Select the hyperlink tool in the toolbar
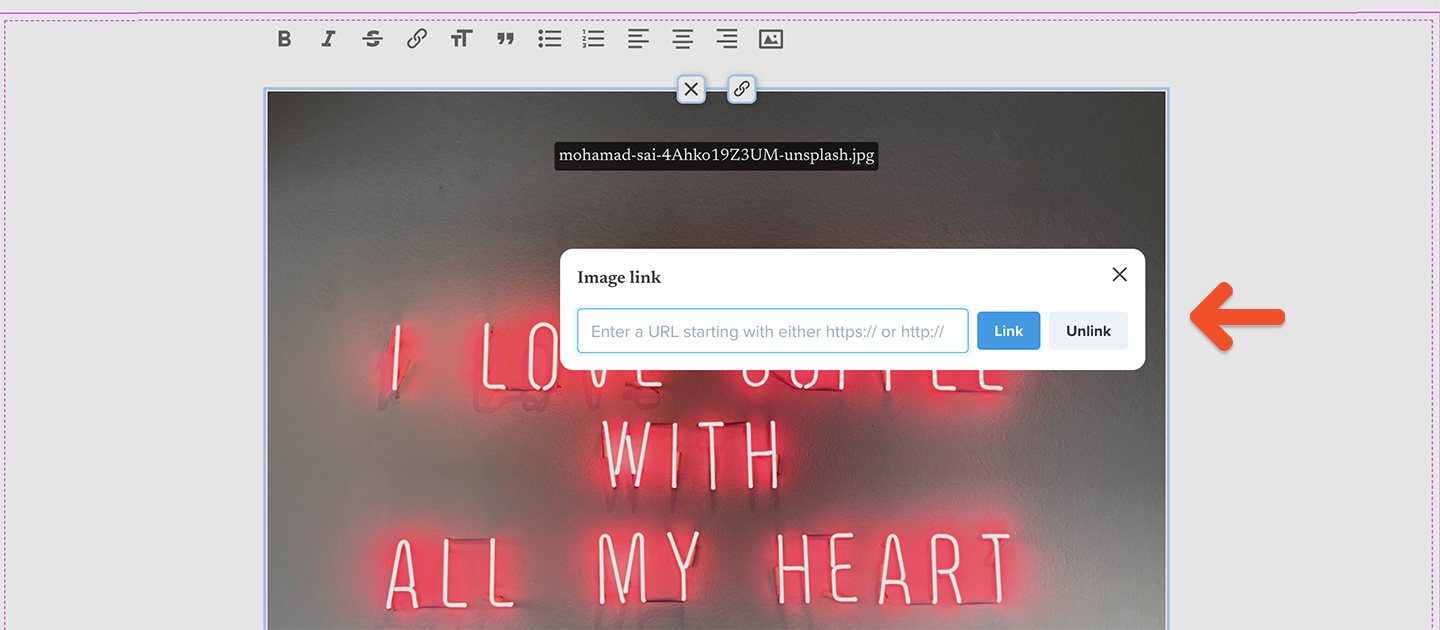1440x630 pixels. click(x=416, y=39)
